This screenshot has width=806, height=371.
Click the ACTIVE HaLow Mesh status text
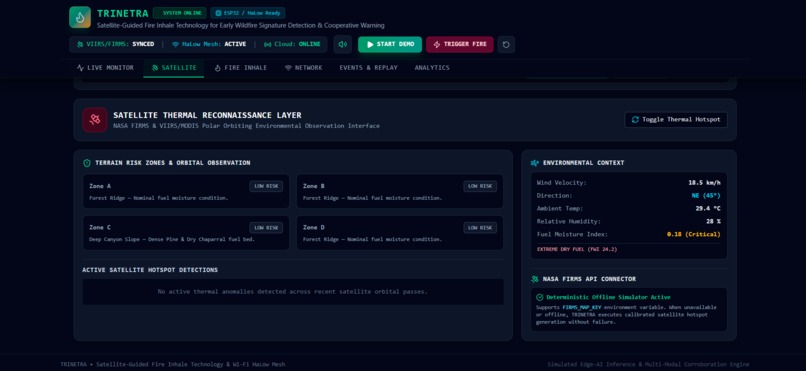(x=235, y=44)
